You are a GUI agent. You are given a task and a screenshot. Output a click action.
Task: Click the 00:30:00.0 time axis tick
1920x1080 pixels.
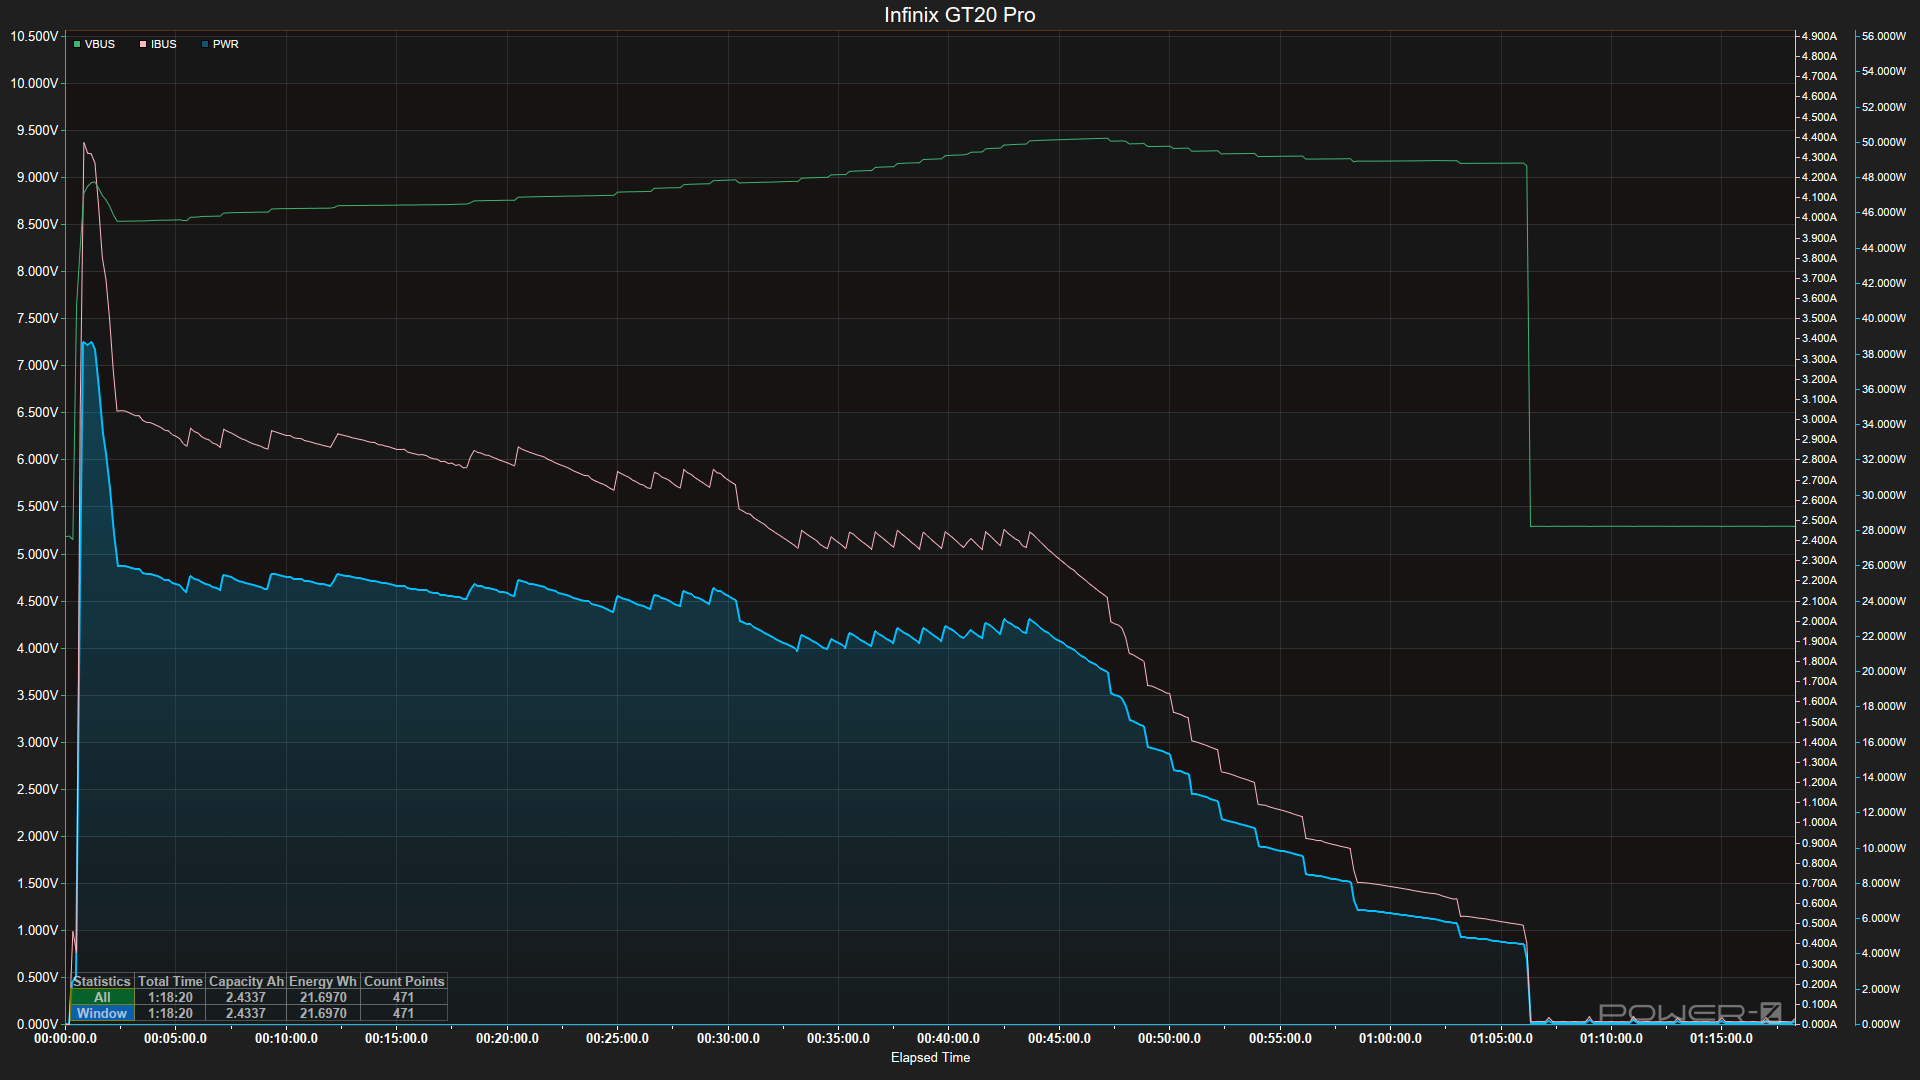pyautogui.click(x=728, y=1038)
